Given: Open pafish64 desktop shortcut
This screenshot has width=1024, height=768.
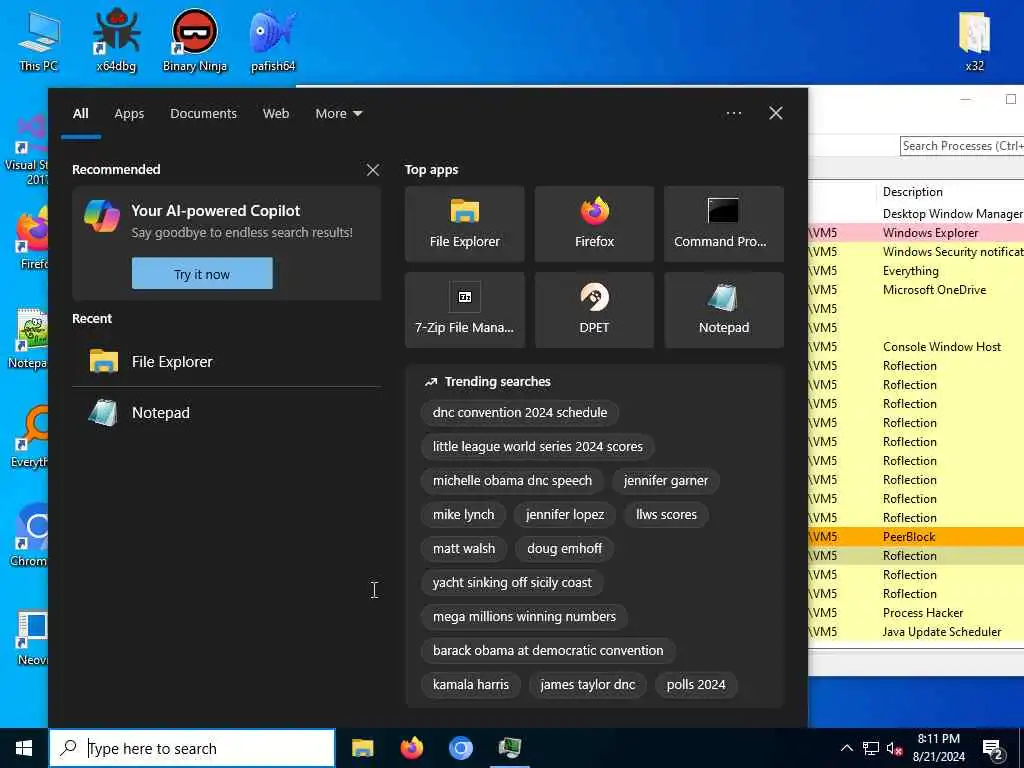Looking at the screenshot, I should [x=273, y=39].
